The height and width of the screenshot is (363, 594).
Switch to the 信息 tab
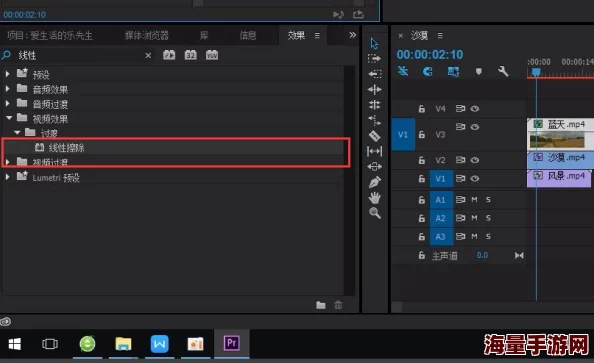[x=248, y=36]
